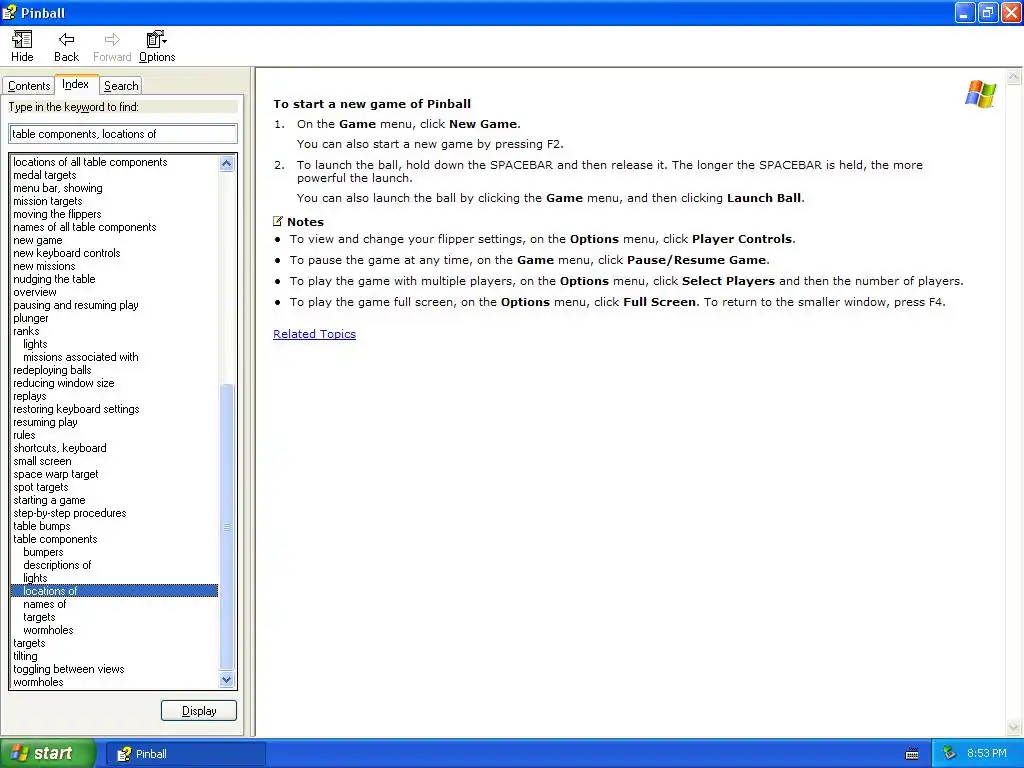Select 'descriptions of' sub-entry

point(57,566)
